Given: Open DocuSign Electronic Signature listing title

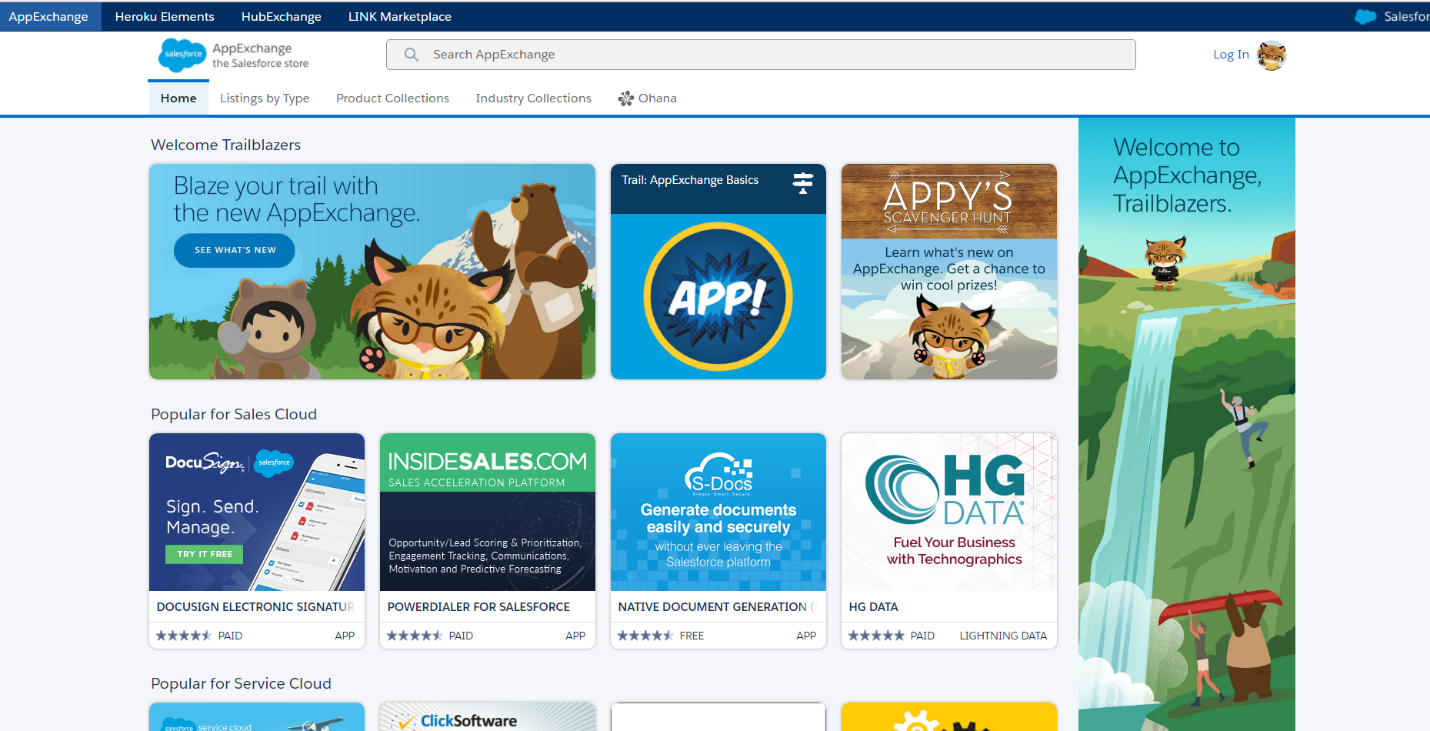Looking at the screenshot, I should coord(256,607).
